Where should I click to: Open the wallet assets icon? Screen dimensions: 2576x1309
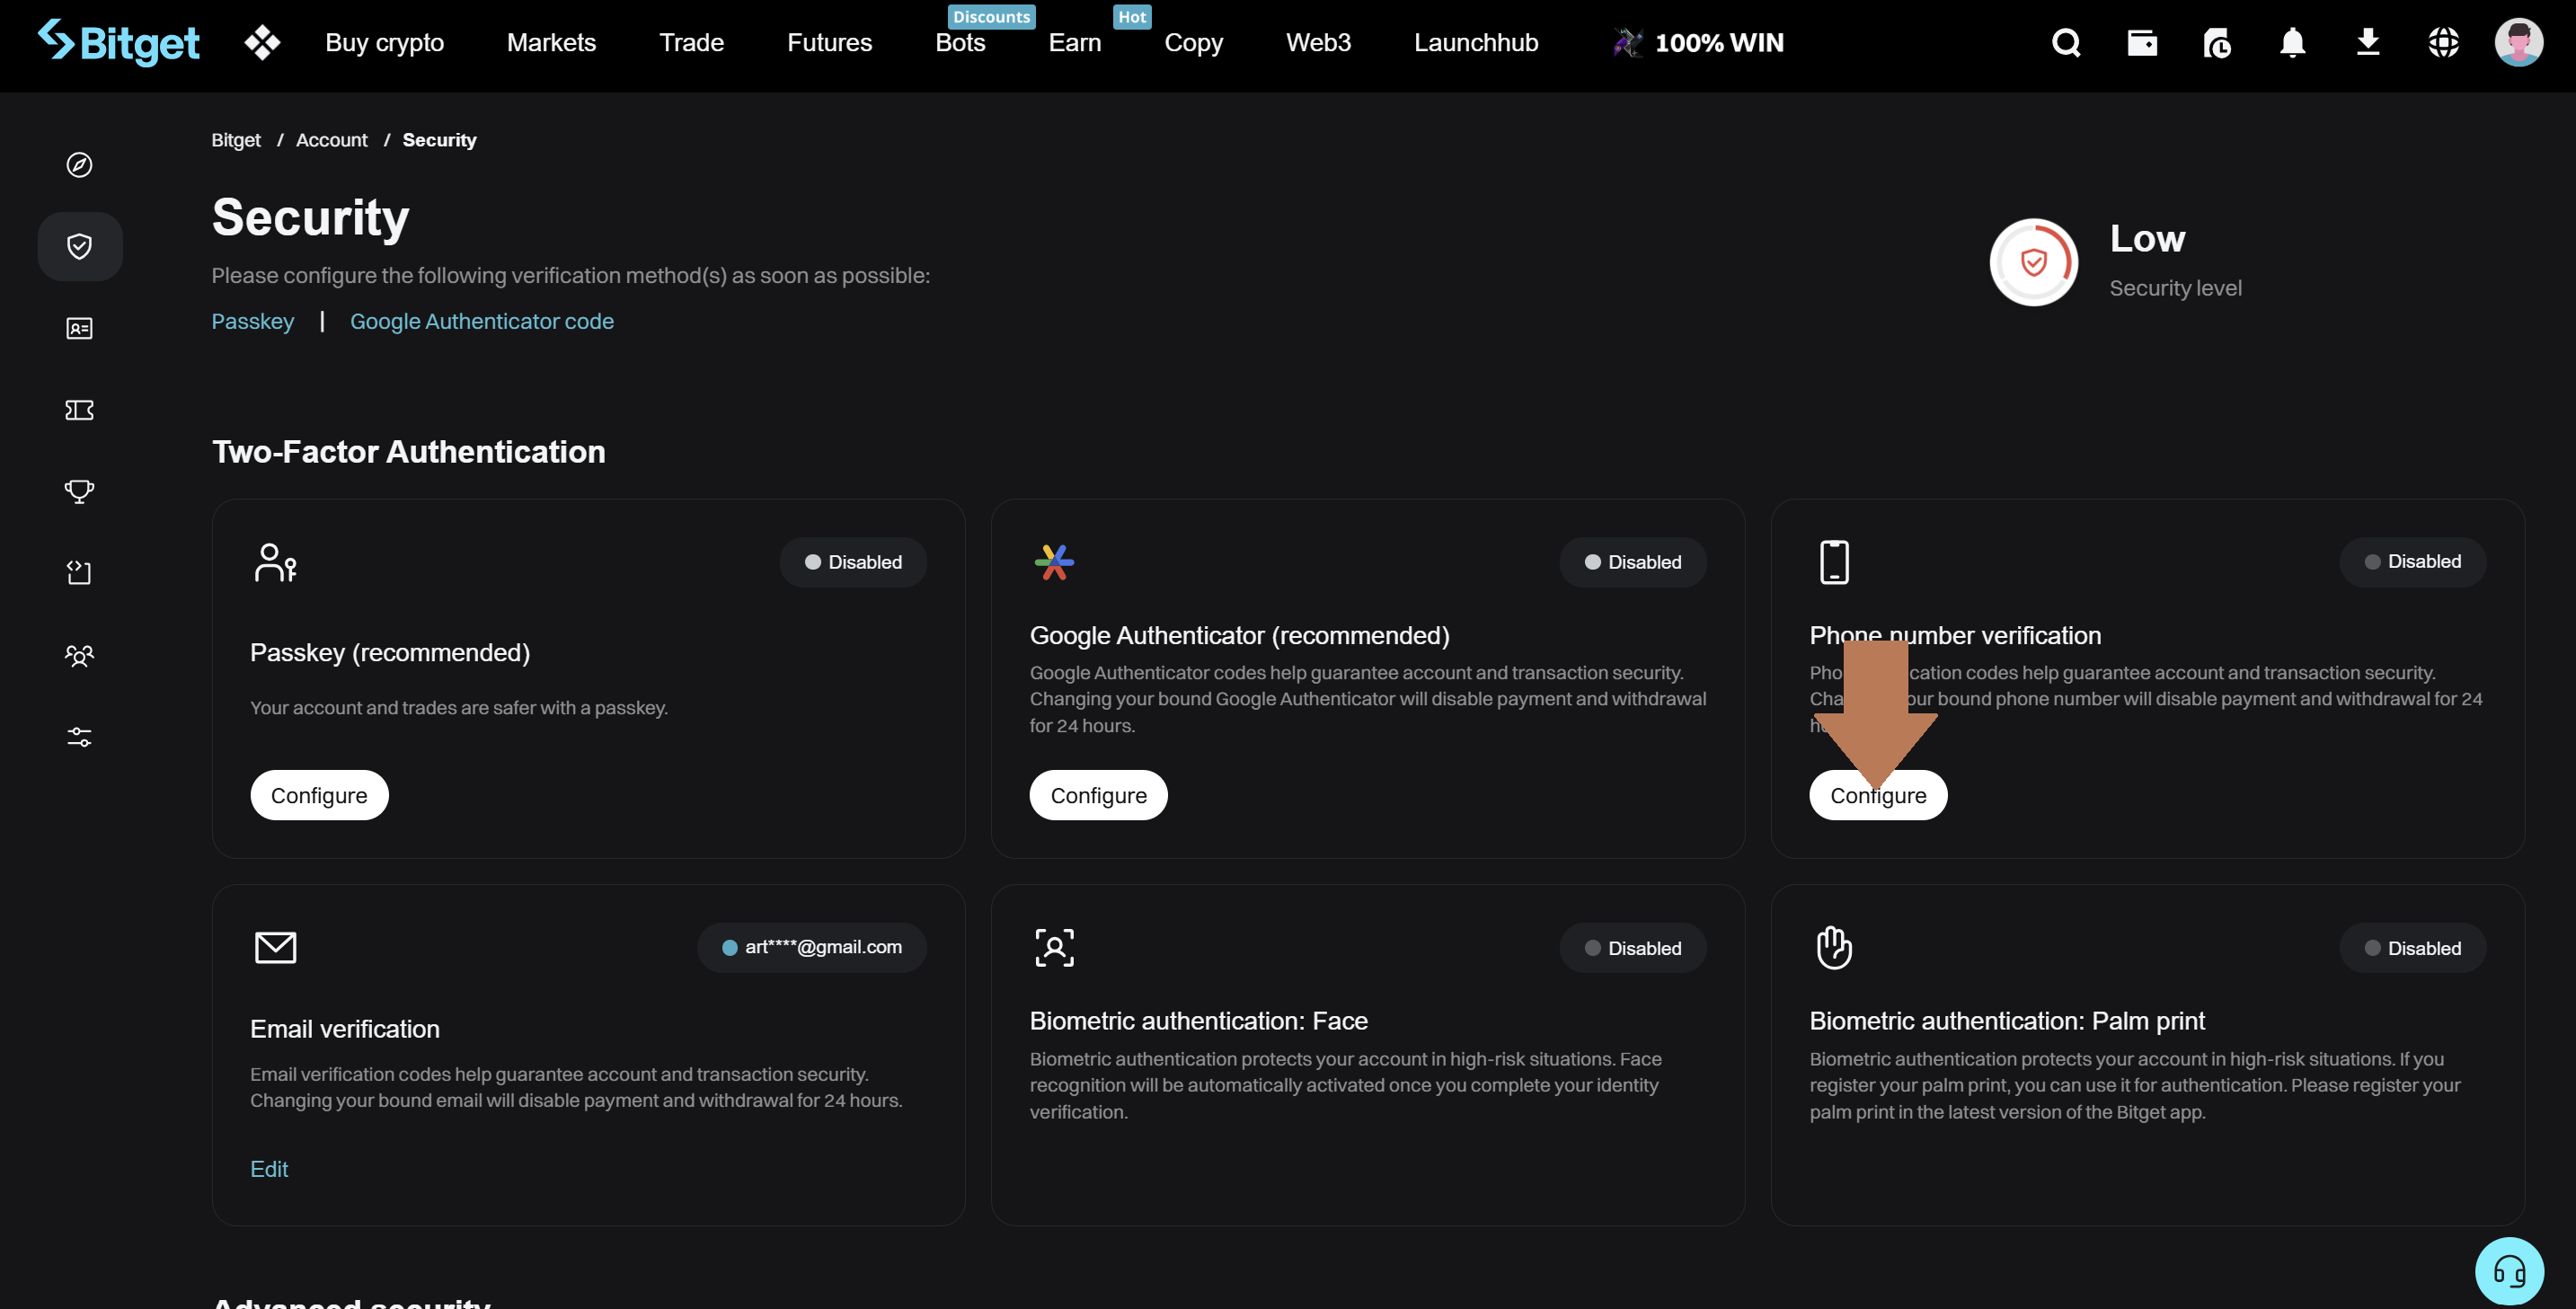(2141, 43)
